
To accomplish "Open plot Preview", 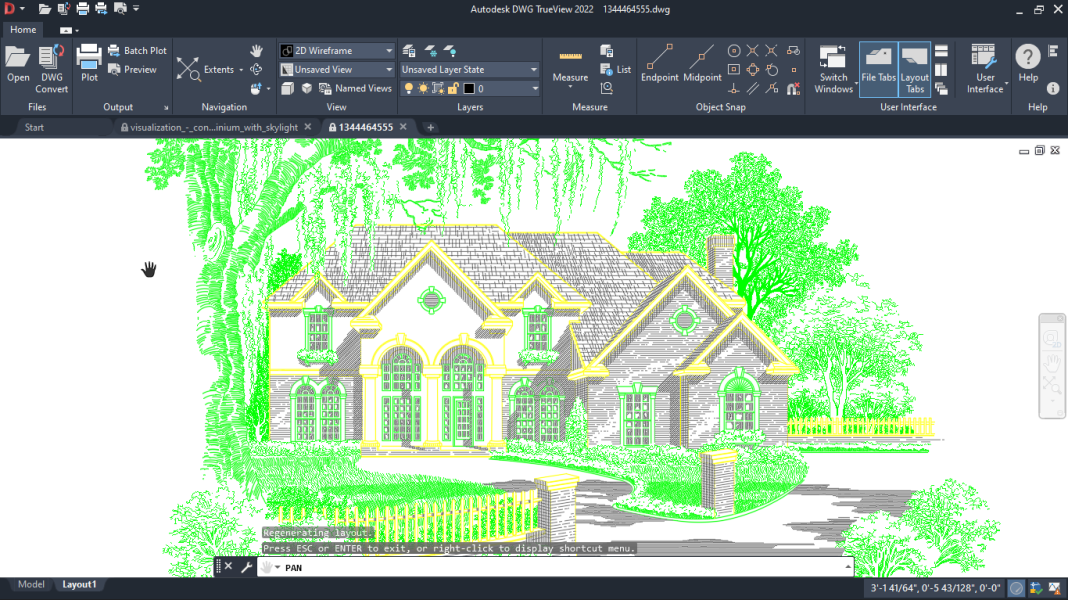I will tap(132, 69).
